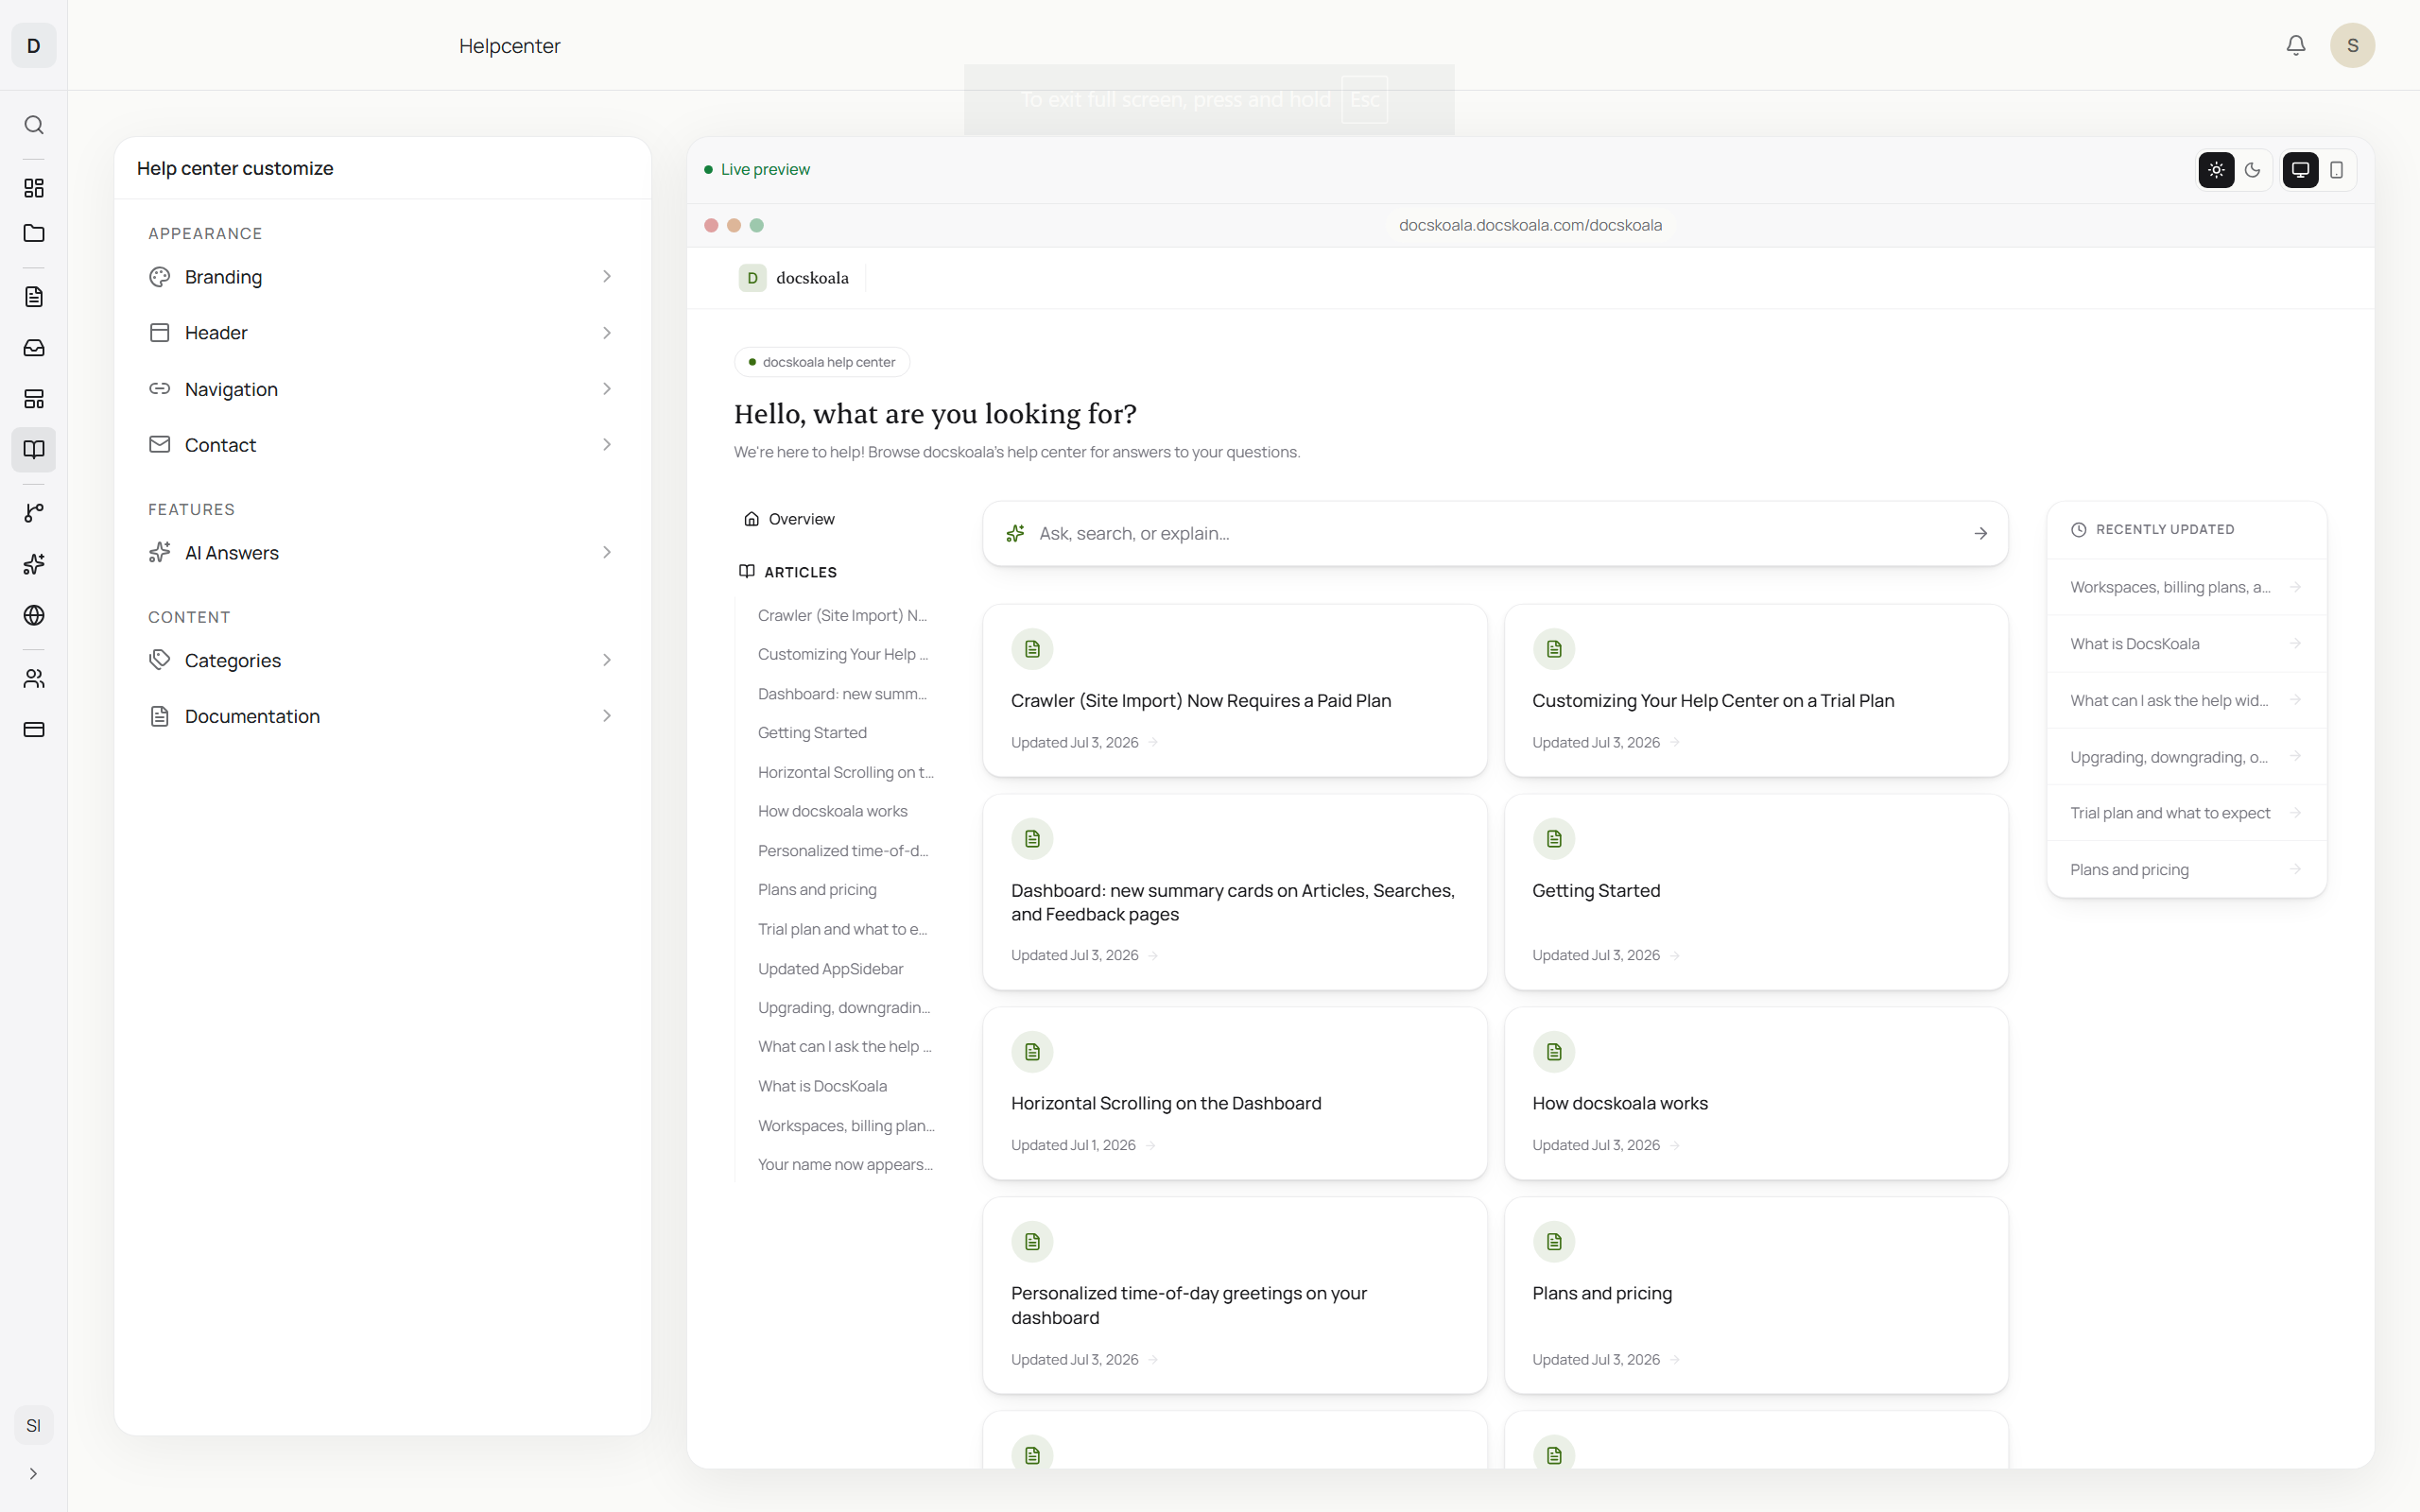
Task: Open the folder icon in sidebar
Action: [34, 233]
